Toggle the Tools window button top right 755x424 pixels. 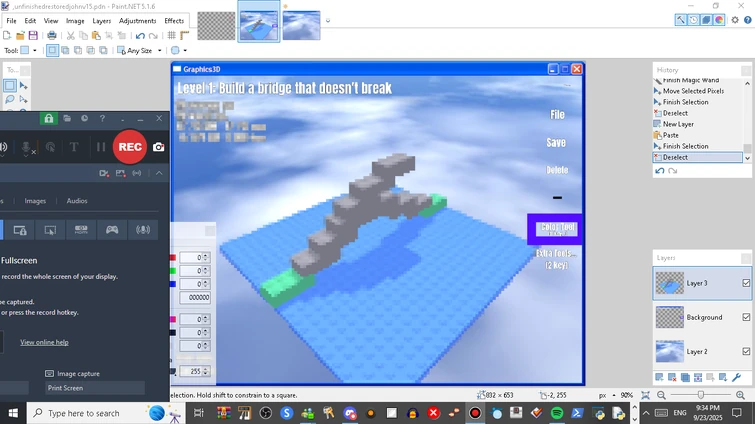[x=680, y=20]
